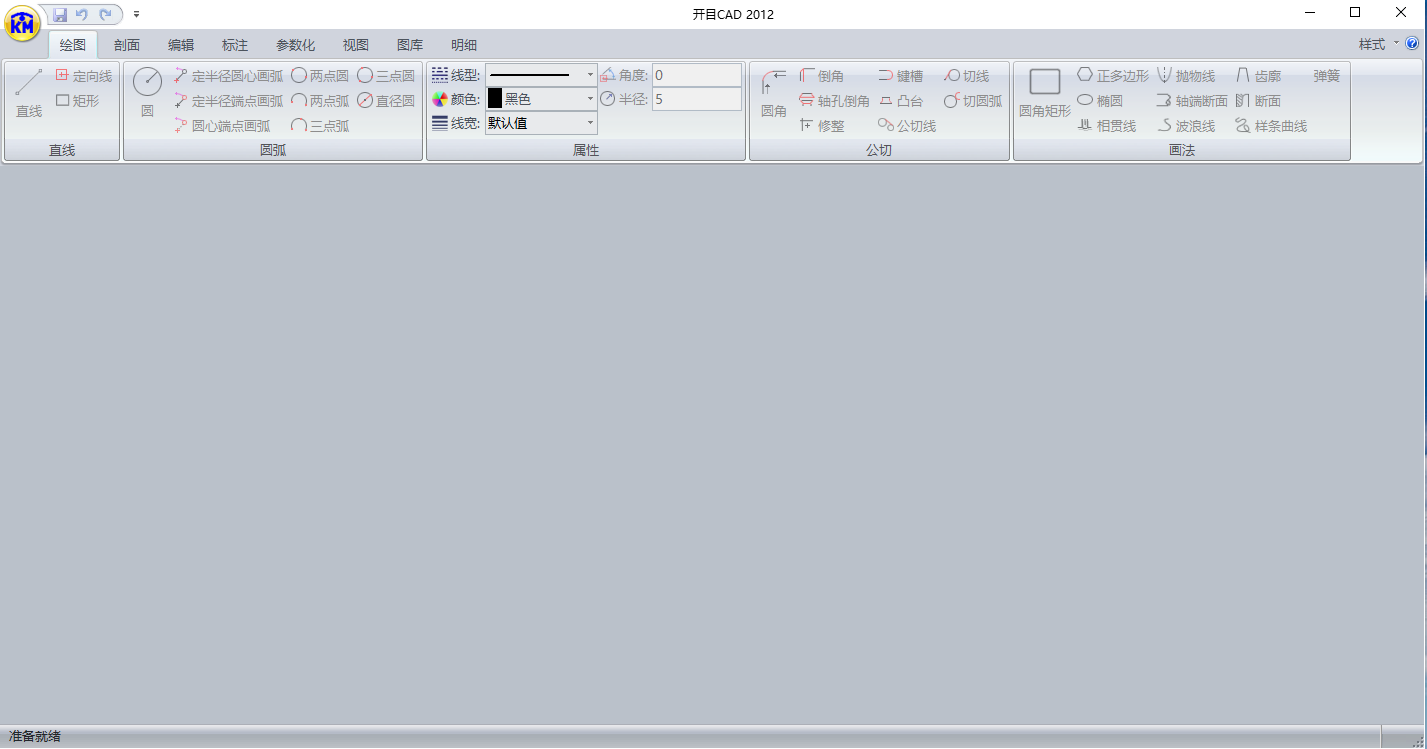1427x749 pixels.
Task: Pick the 三点圆 three-point circle tool
Action: (386, 76)
